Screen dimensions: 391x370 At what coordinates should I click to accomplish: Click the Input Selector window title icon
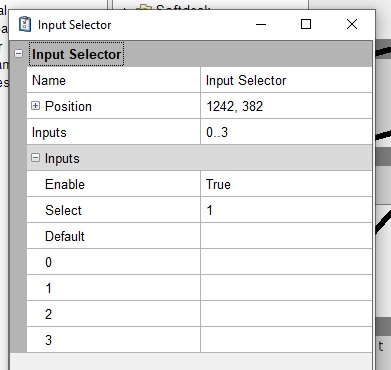(25, 24)
